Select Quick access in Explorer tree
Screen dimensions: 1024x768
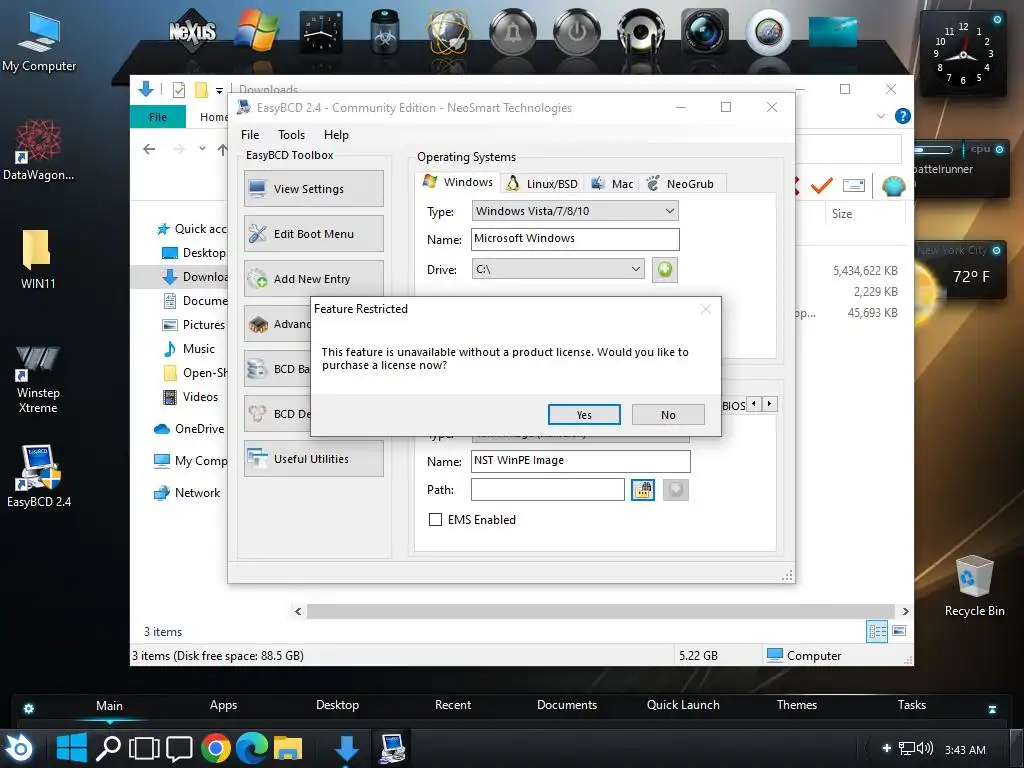pos(192,229)
